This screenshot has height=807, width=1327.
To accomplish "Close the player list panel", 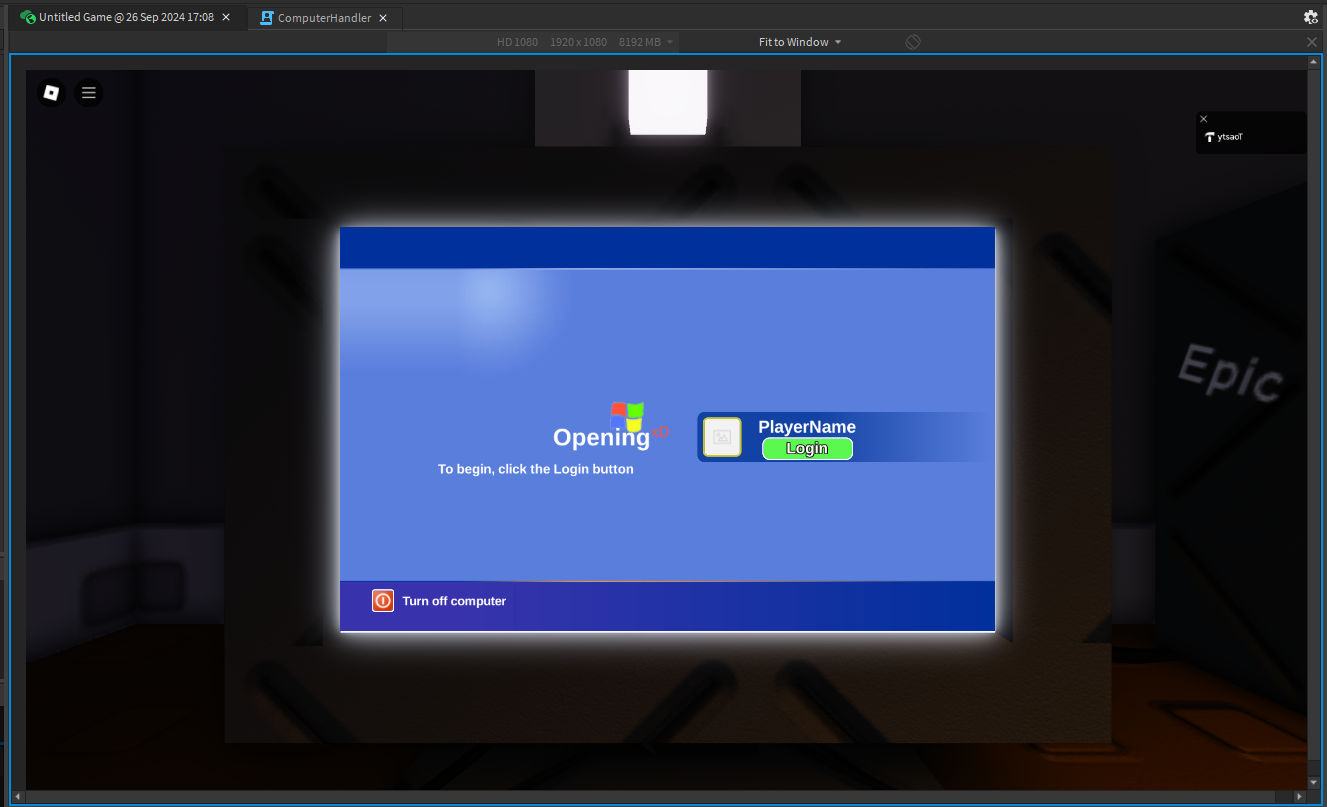I will click(1204, 119).
